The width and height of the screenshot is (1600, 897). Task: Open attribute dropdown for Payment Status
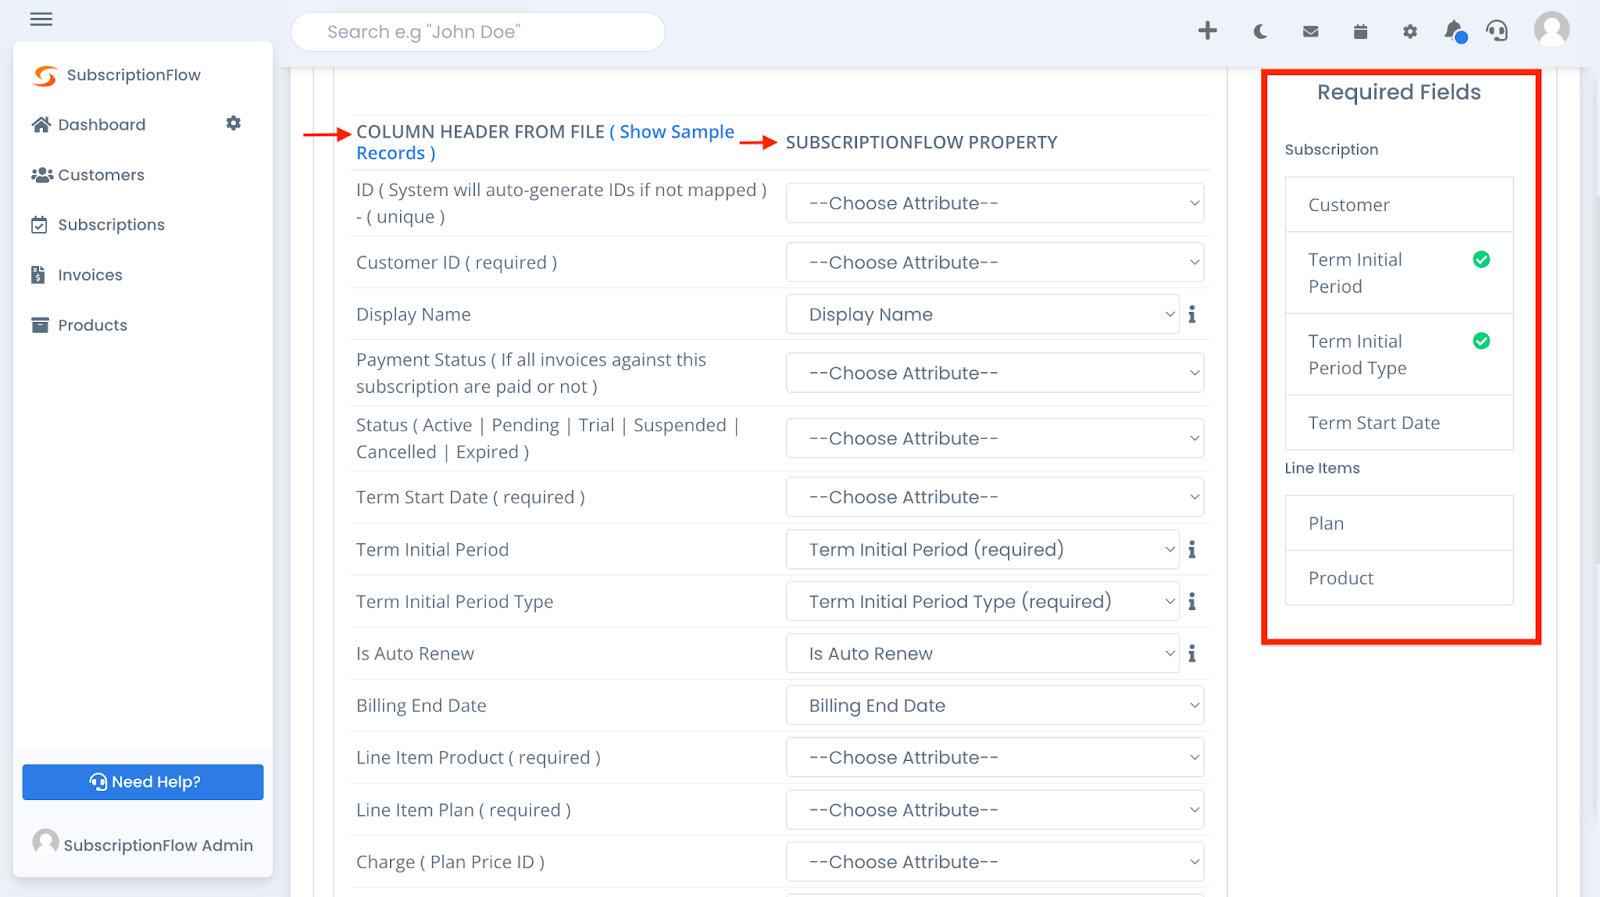point(995,373)
